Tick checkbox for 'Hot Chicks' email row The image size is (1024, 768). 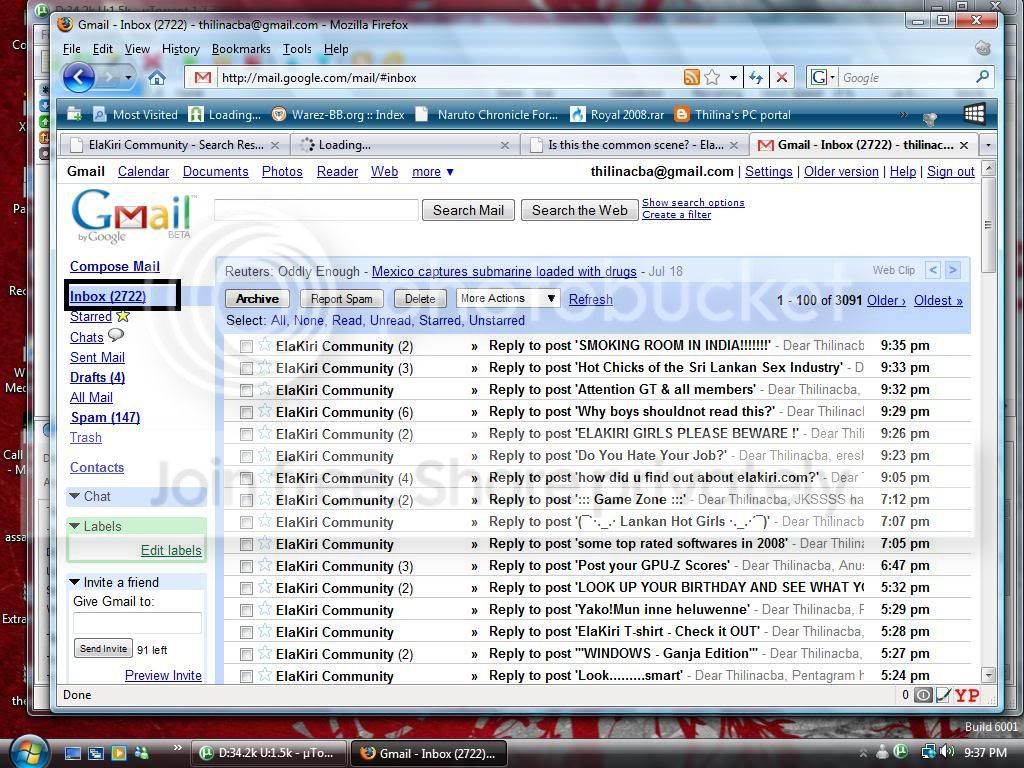pos(246,368)
